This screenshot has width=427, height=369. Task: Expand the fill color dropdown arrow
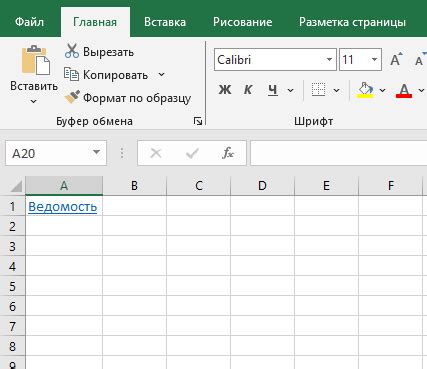382,90
